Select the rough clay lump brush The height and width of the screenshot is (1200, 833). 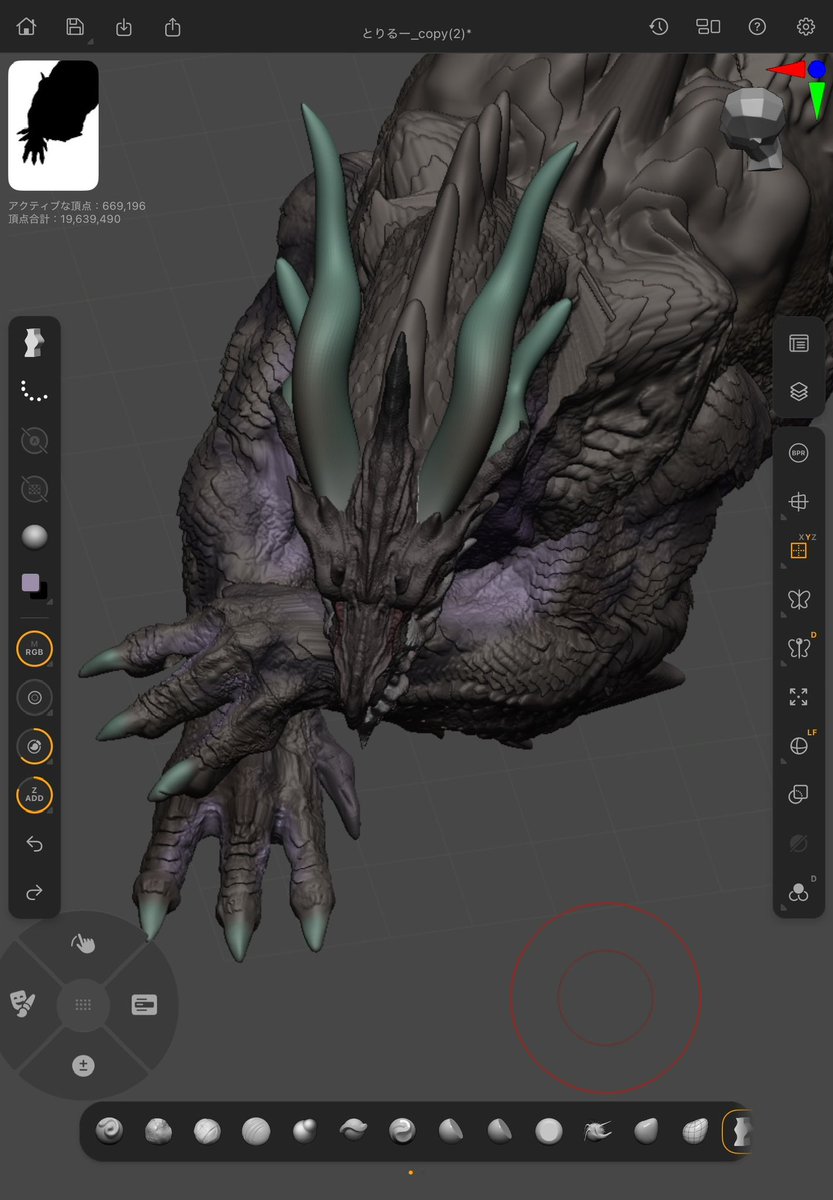(x=158, y=1131)
